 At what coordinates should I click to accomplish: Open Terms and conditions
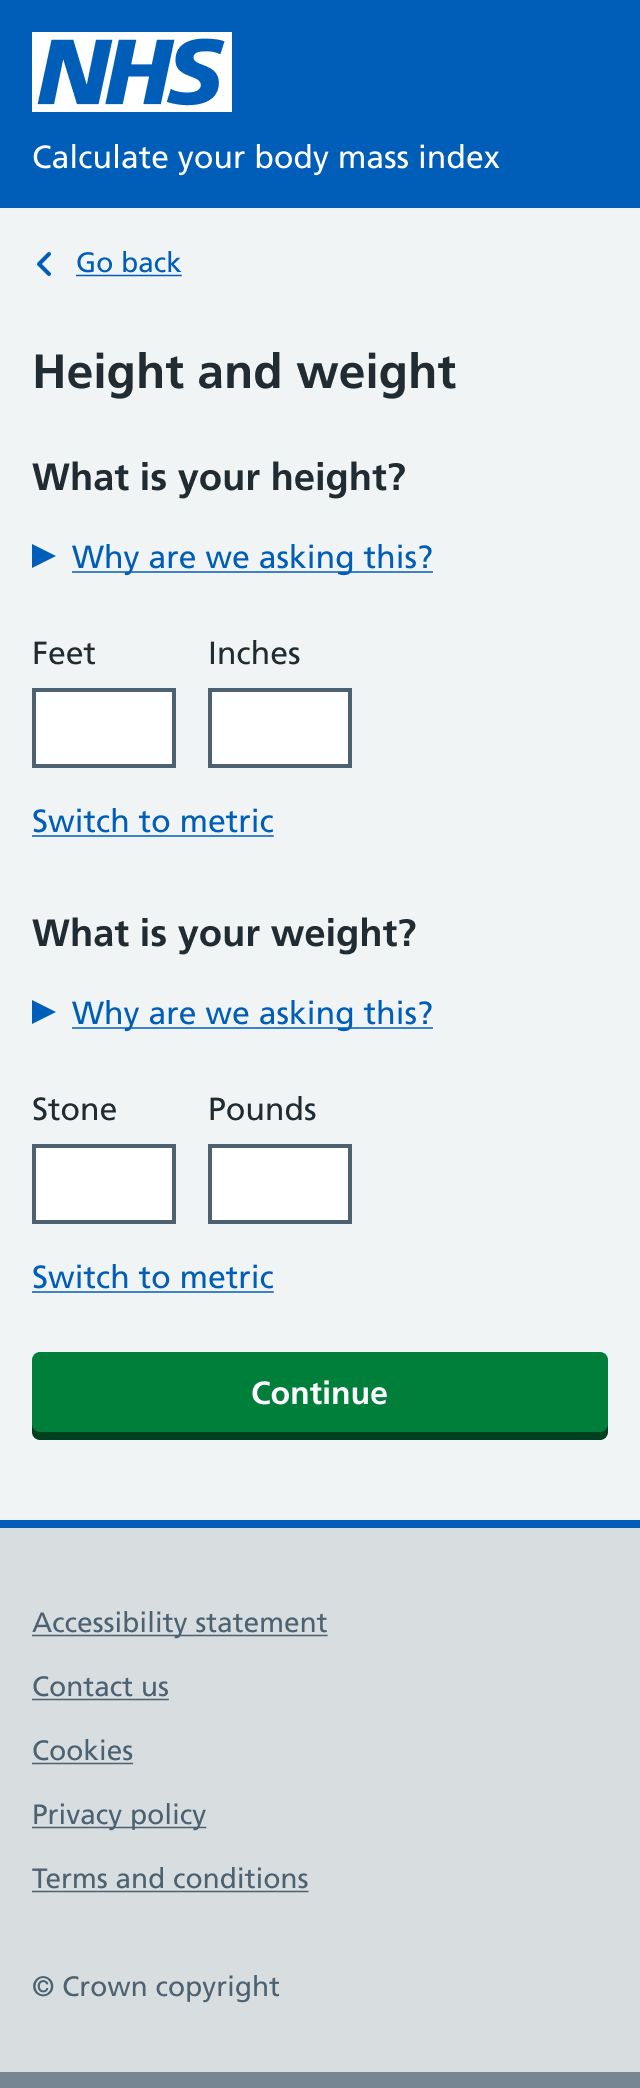click(x=170, y=1879)
